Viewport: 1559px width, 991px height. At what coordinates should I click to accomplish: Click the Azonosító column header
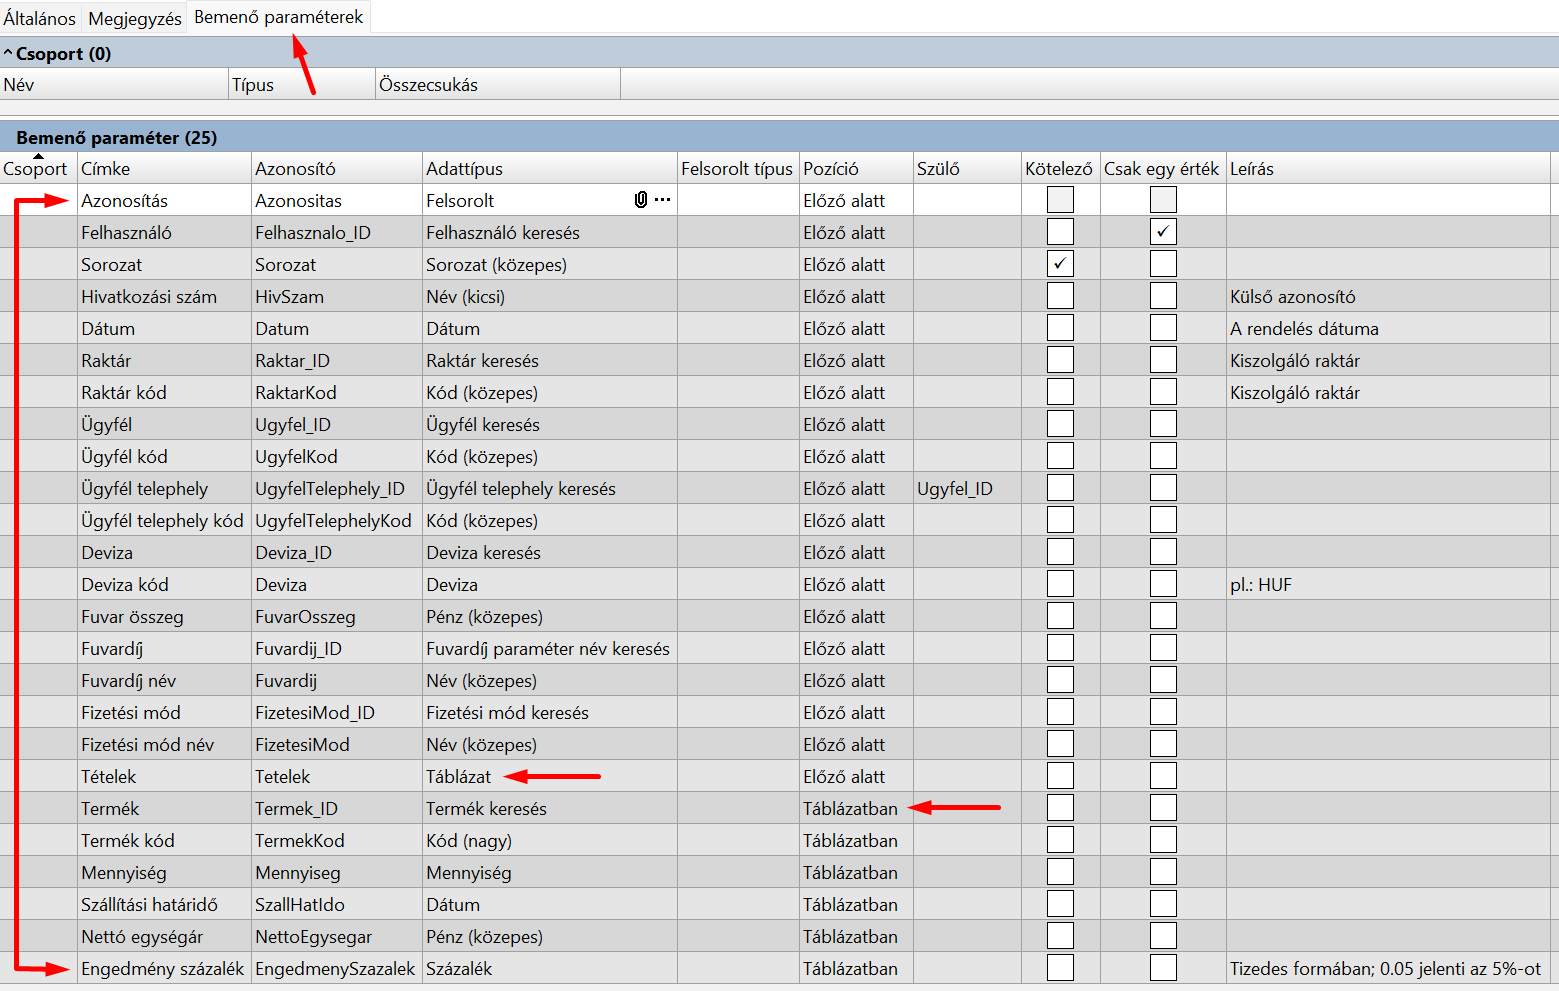pyautogui.click(x=337, y=168)
